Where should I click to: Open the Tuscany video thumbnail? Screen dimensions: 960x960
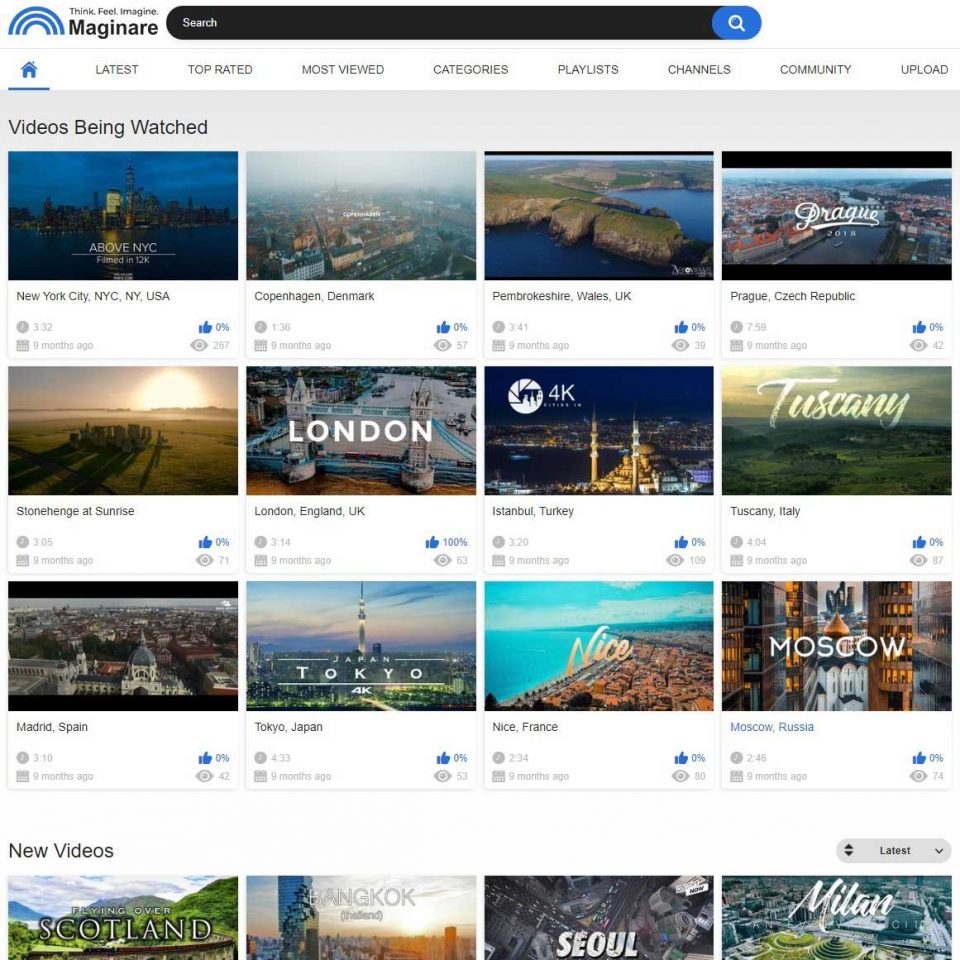(836, 430)
